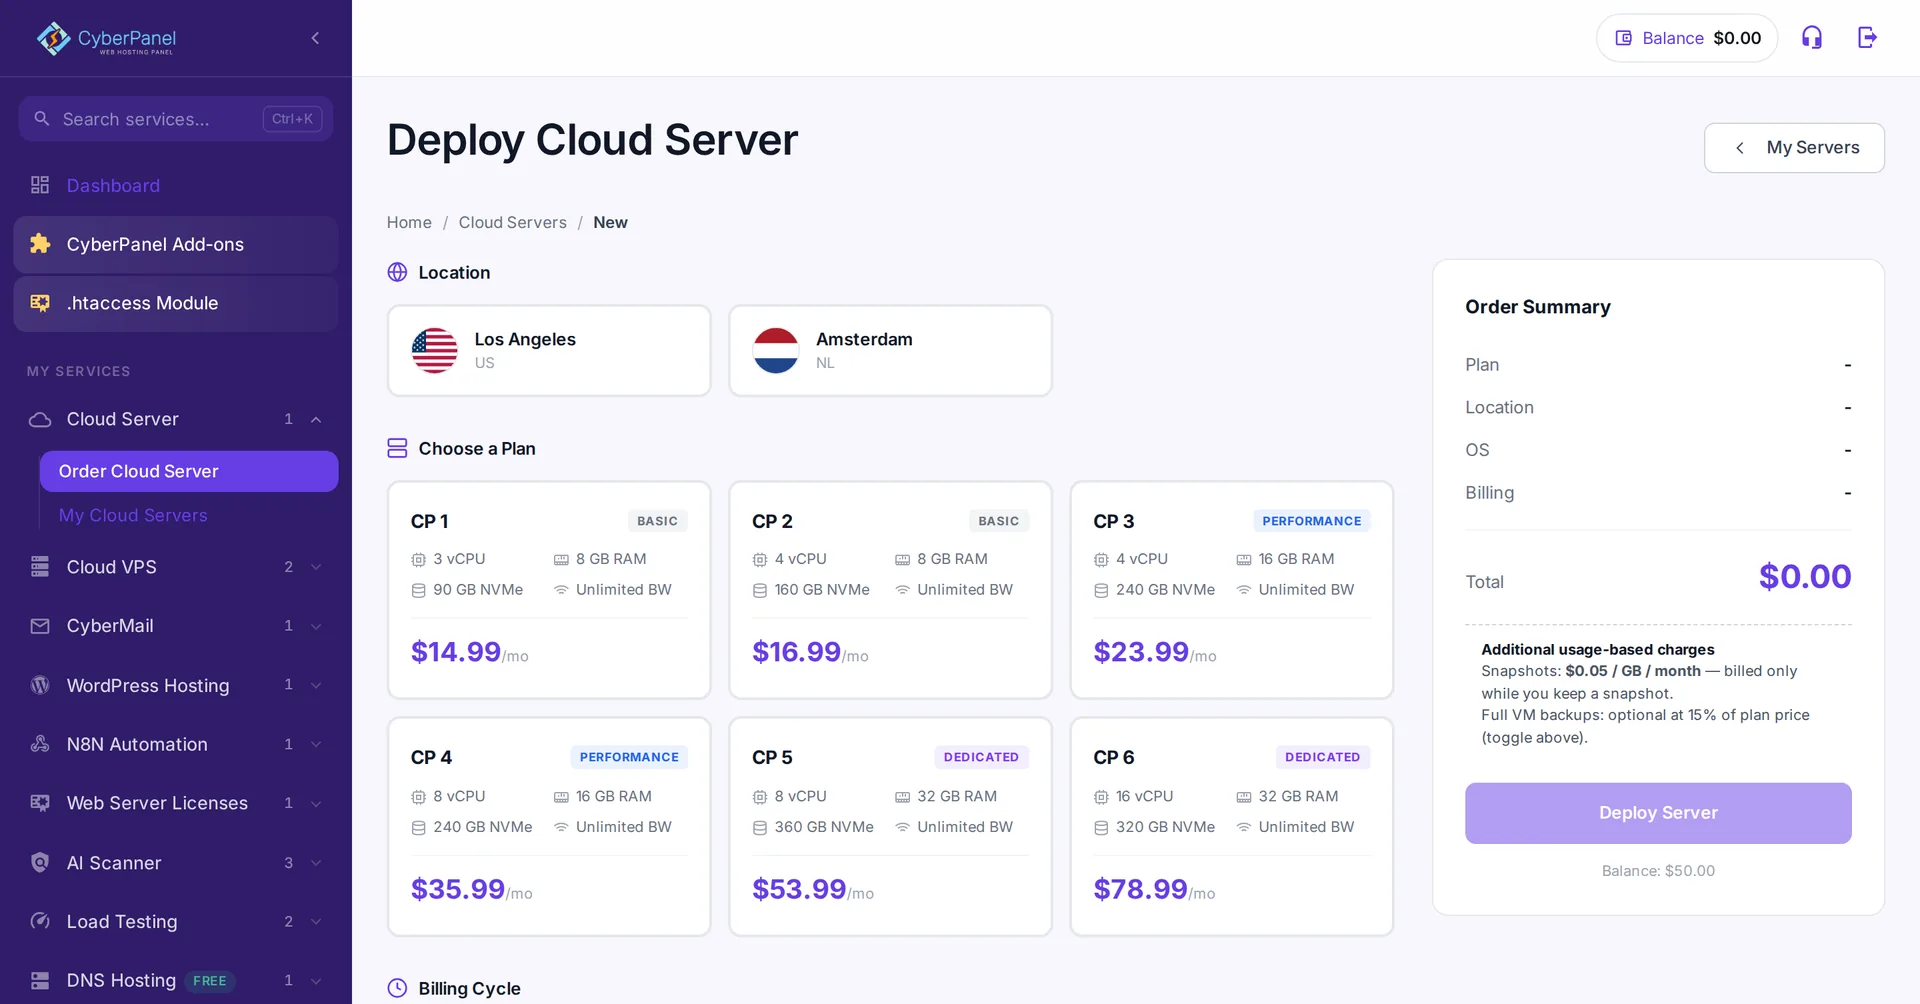Select the Amsterdam location card
The image size is (1920, 1004).
(890, 351)
